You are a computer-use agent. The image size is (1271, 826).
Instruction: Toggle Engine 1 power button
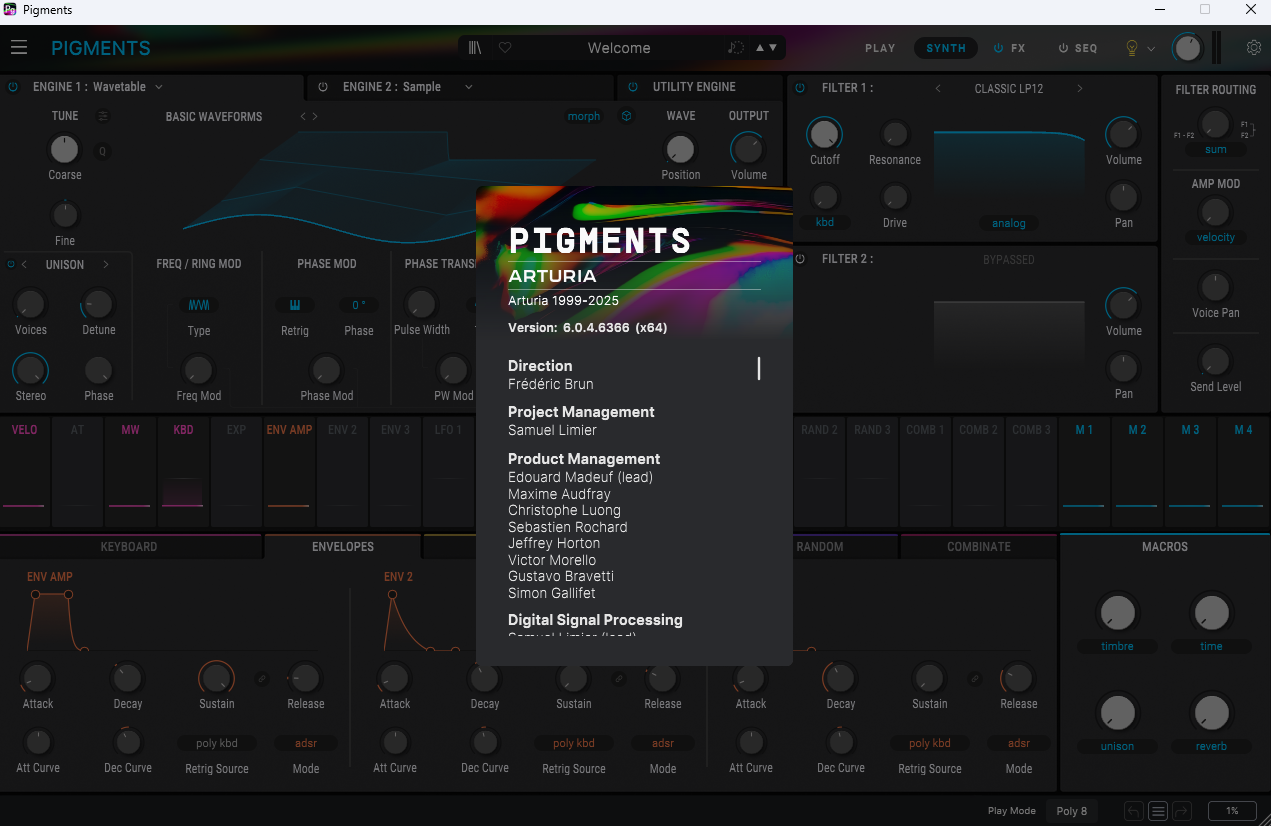(14, 87)
